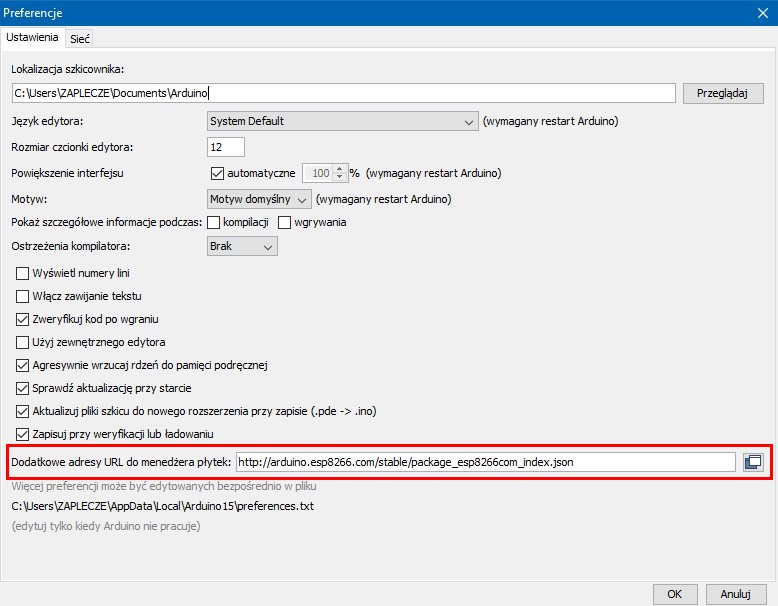778x606 pixels.
Task: Expand the Ostrzeżenia kompilatora dropdown
Action: [x=242, y=246]
